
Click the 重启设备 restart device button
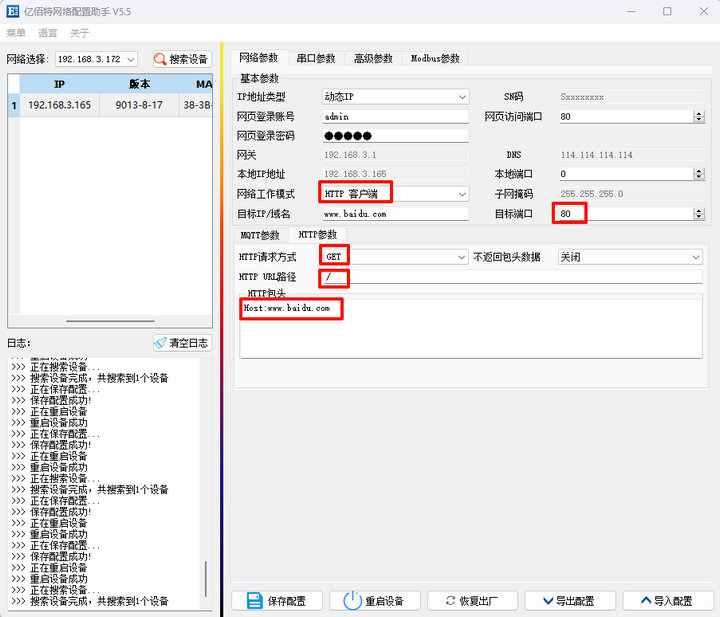point(374,601)
